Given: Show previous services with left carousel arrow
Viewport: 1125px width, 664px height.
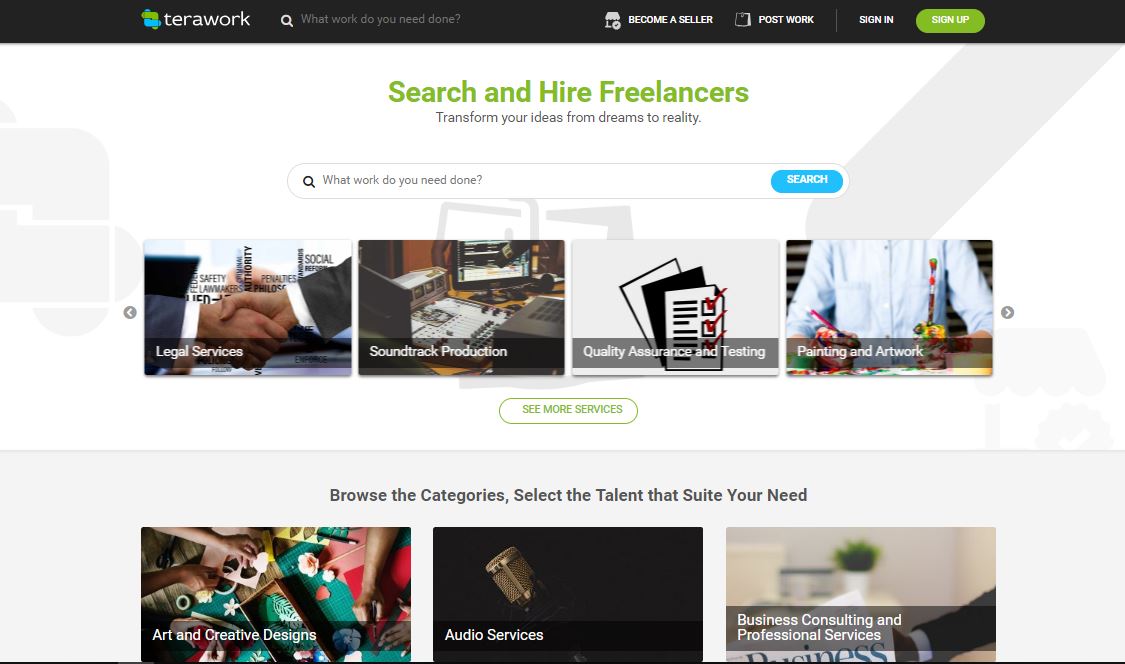Looking at the screenshot, I should click(x=130, y=312).
